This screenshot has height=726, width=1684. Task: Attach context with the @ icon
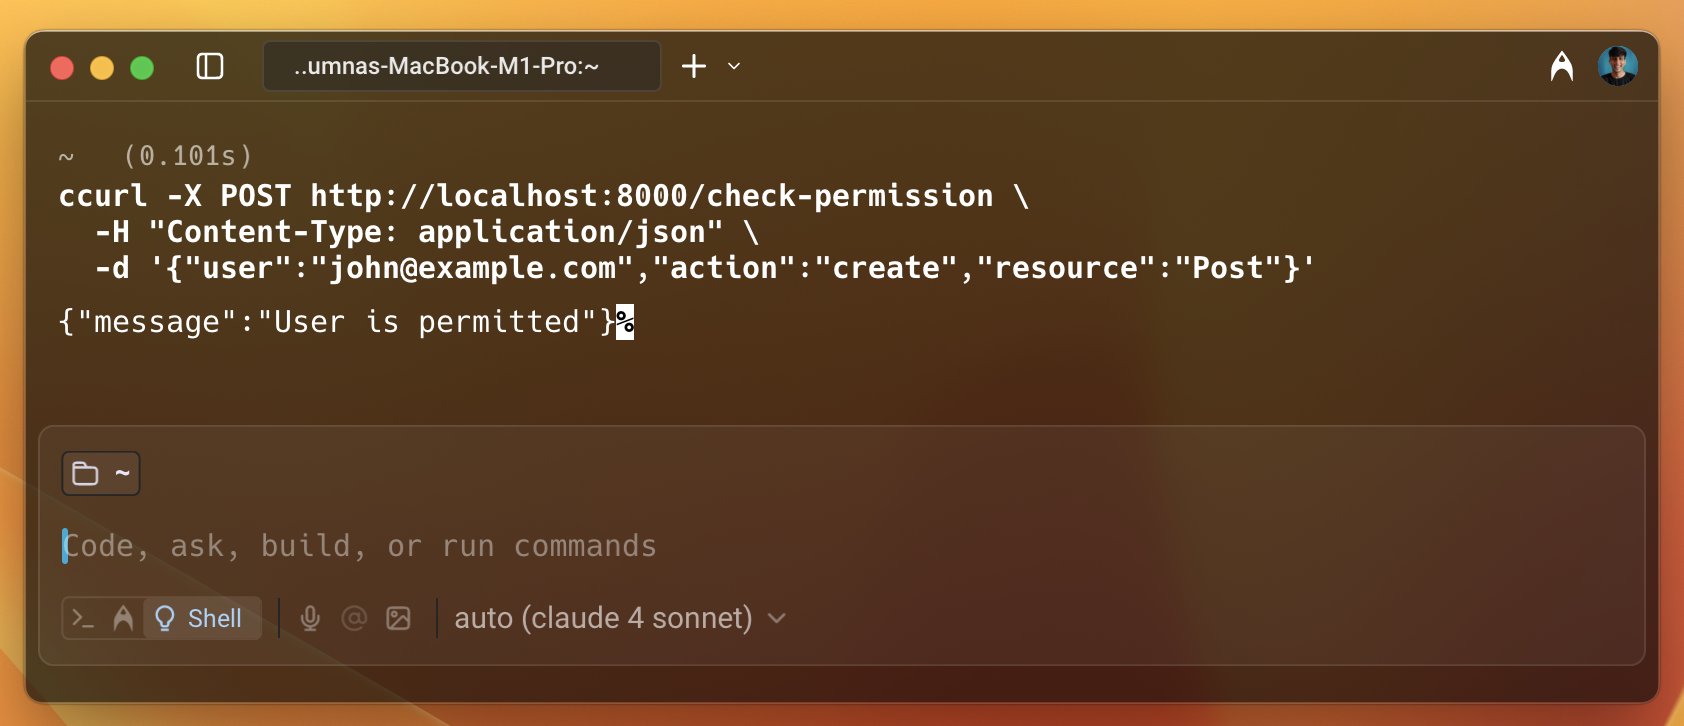(x=354, y=619)
